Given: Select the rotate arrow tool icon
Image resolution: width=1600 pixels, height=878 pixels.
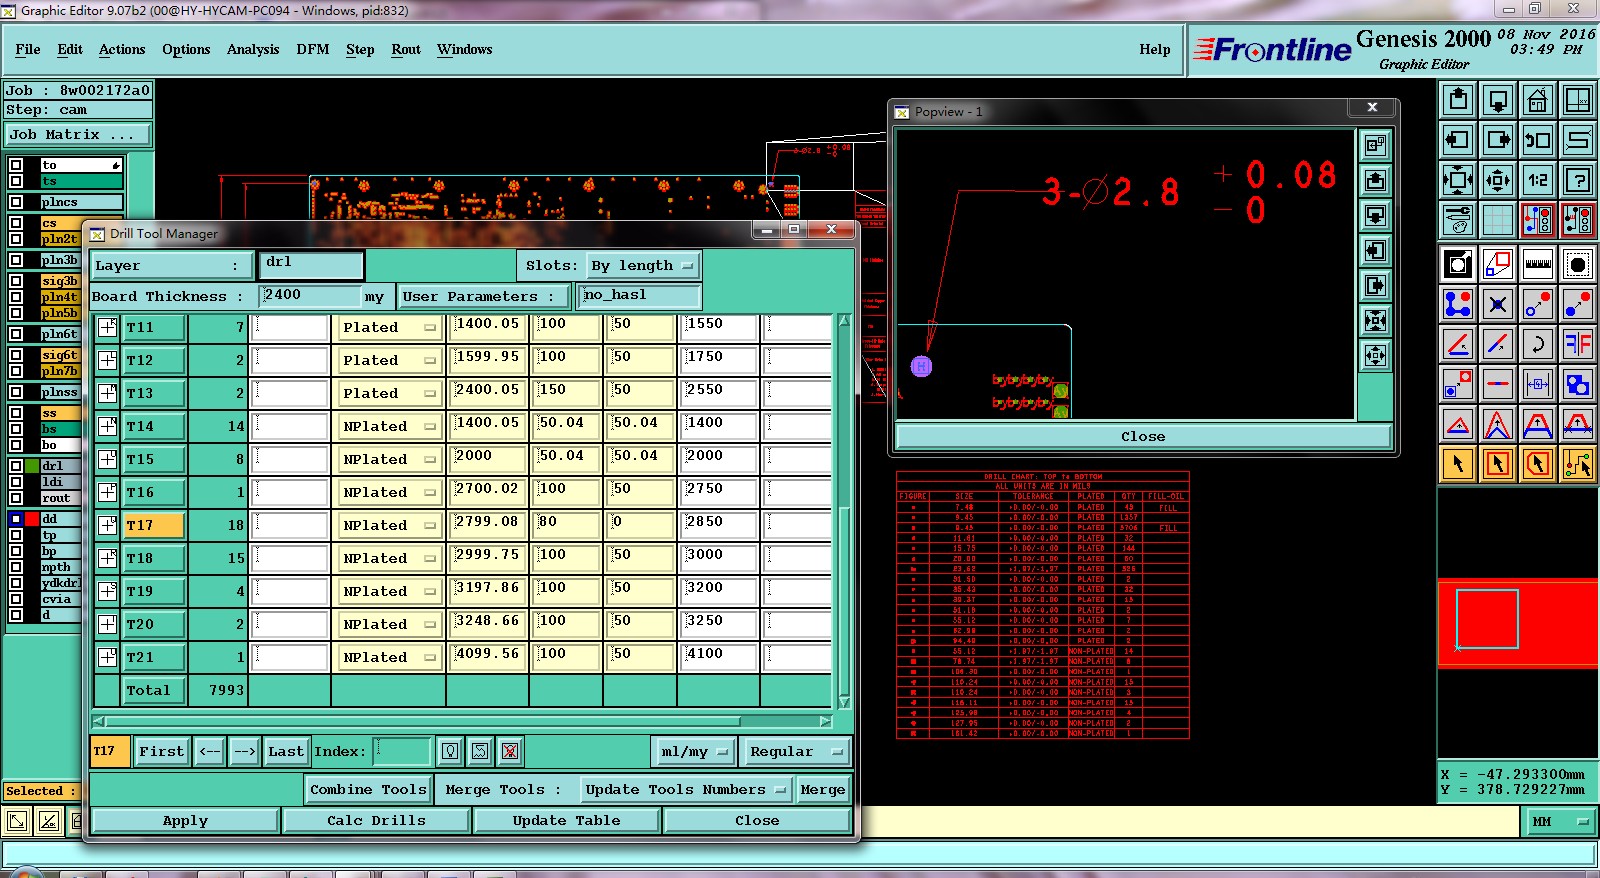Looking at the screenshot, I should 1537,345.
